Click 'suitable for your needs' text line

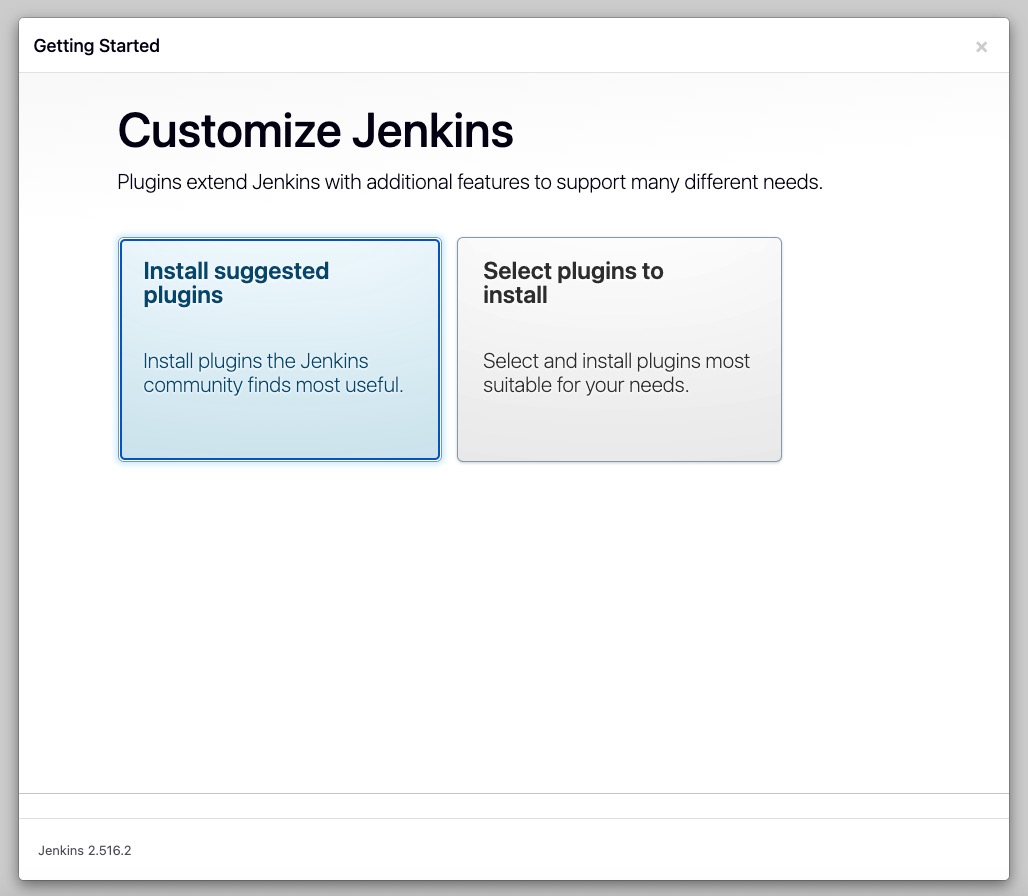(x=585, y=385)
